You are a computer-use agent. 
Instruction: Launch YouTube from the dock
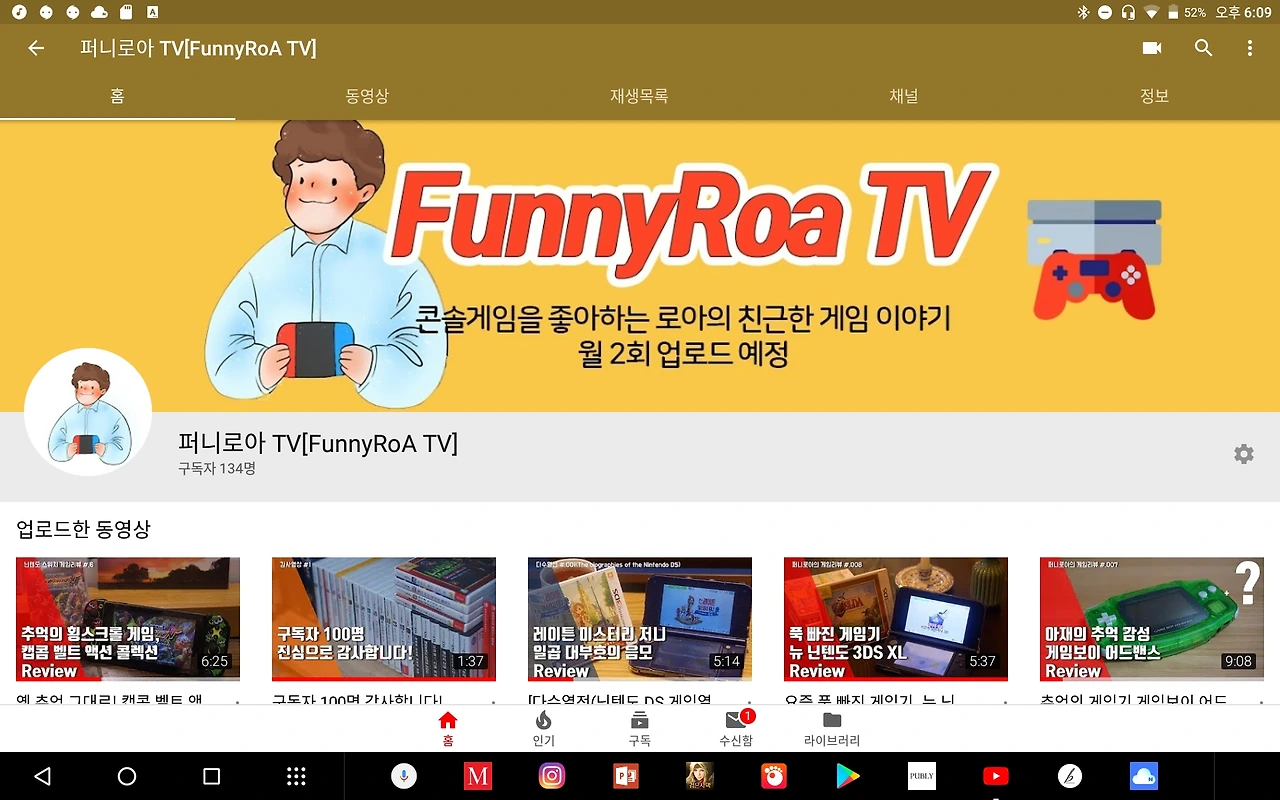click(995, 775)
